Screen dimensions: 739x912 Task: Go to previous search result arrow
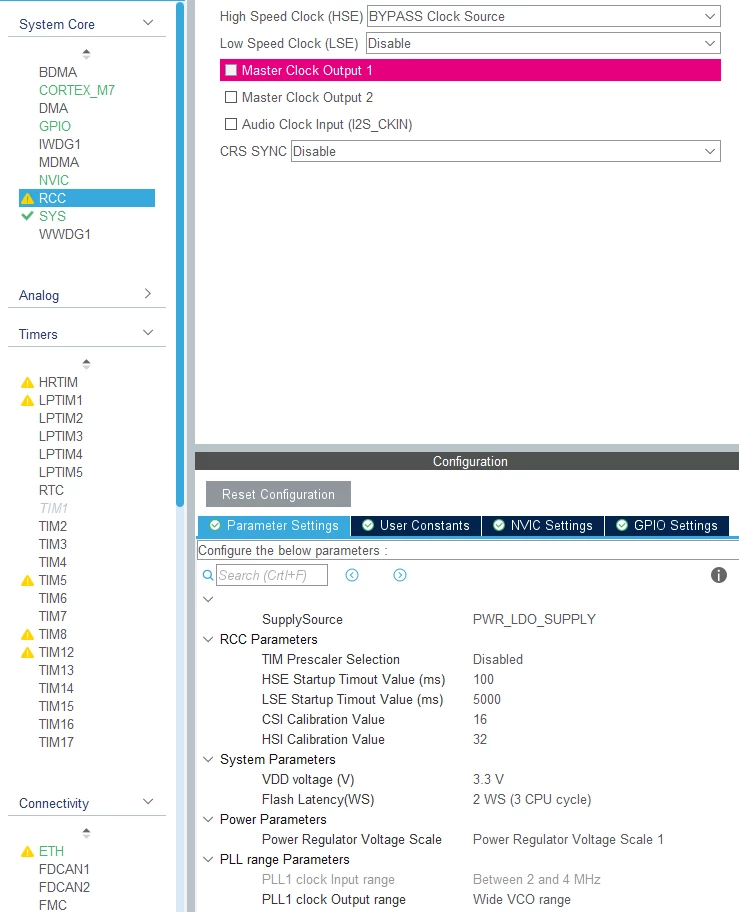[x=352, y=575]
